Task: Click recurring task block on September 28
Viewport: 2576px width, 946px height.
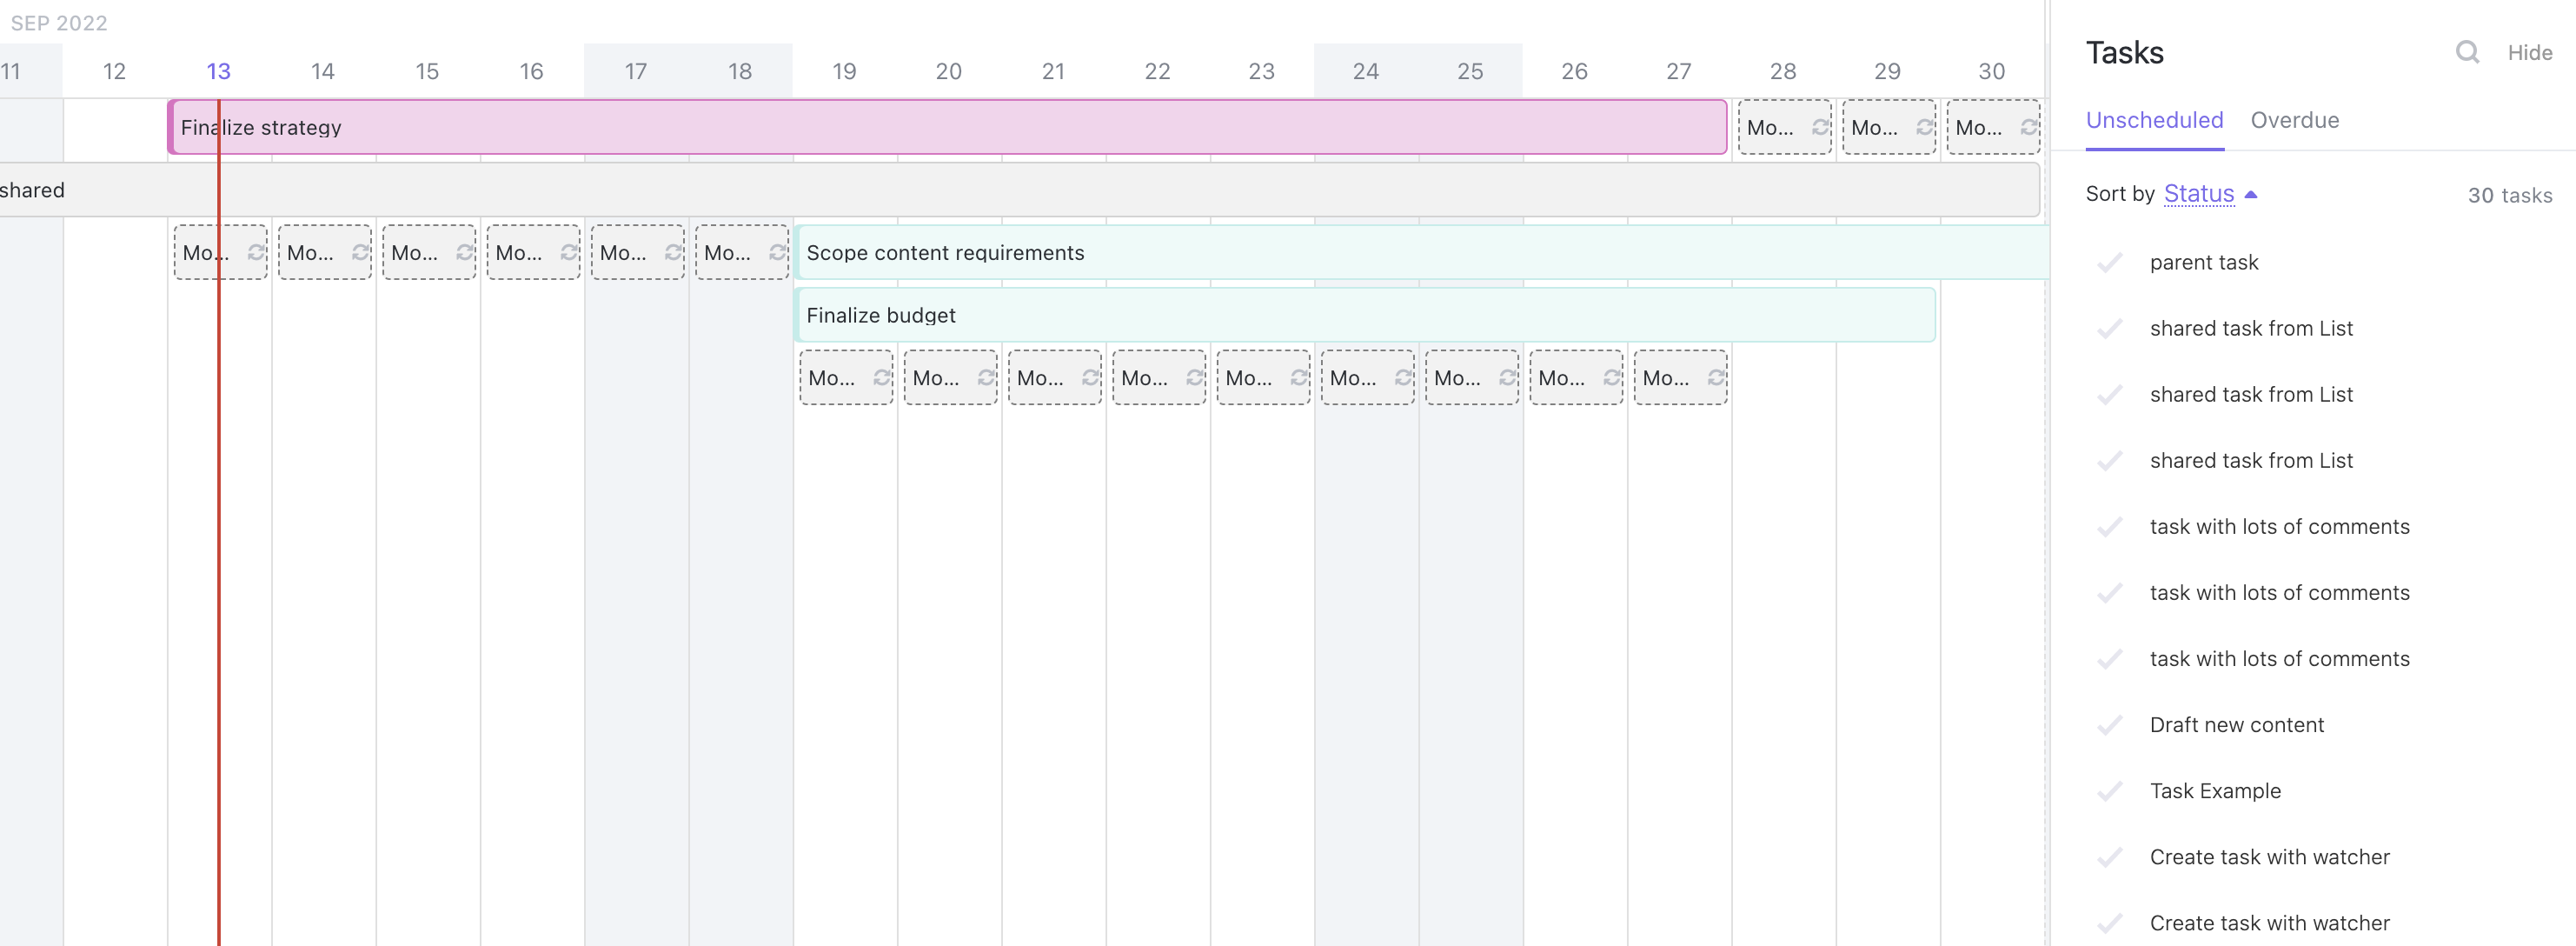Action: 1784,127
